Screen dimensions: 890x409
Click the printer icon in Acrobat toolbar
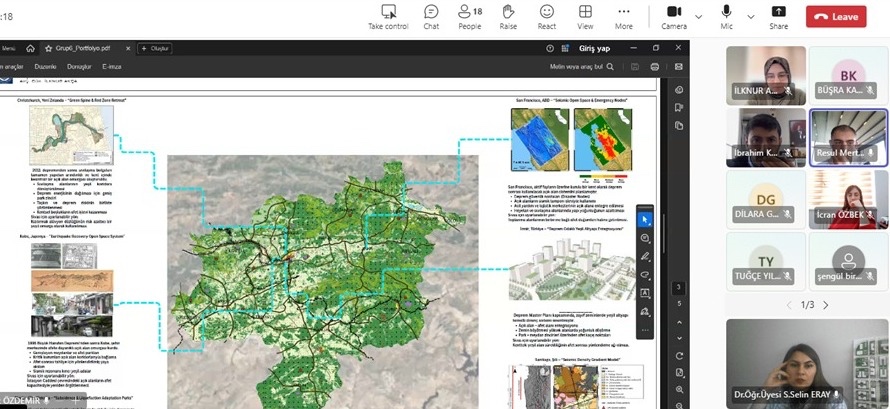[654, 67]
